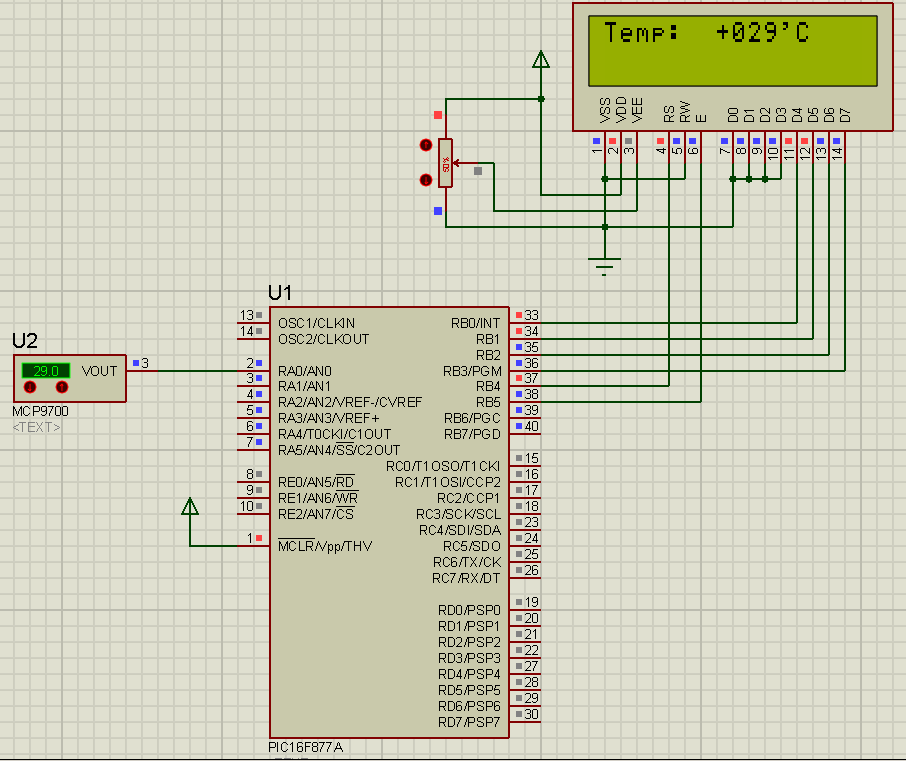Click the RB0/INT pin label

tap(476, 323)
